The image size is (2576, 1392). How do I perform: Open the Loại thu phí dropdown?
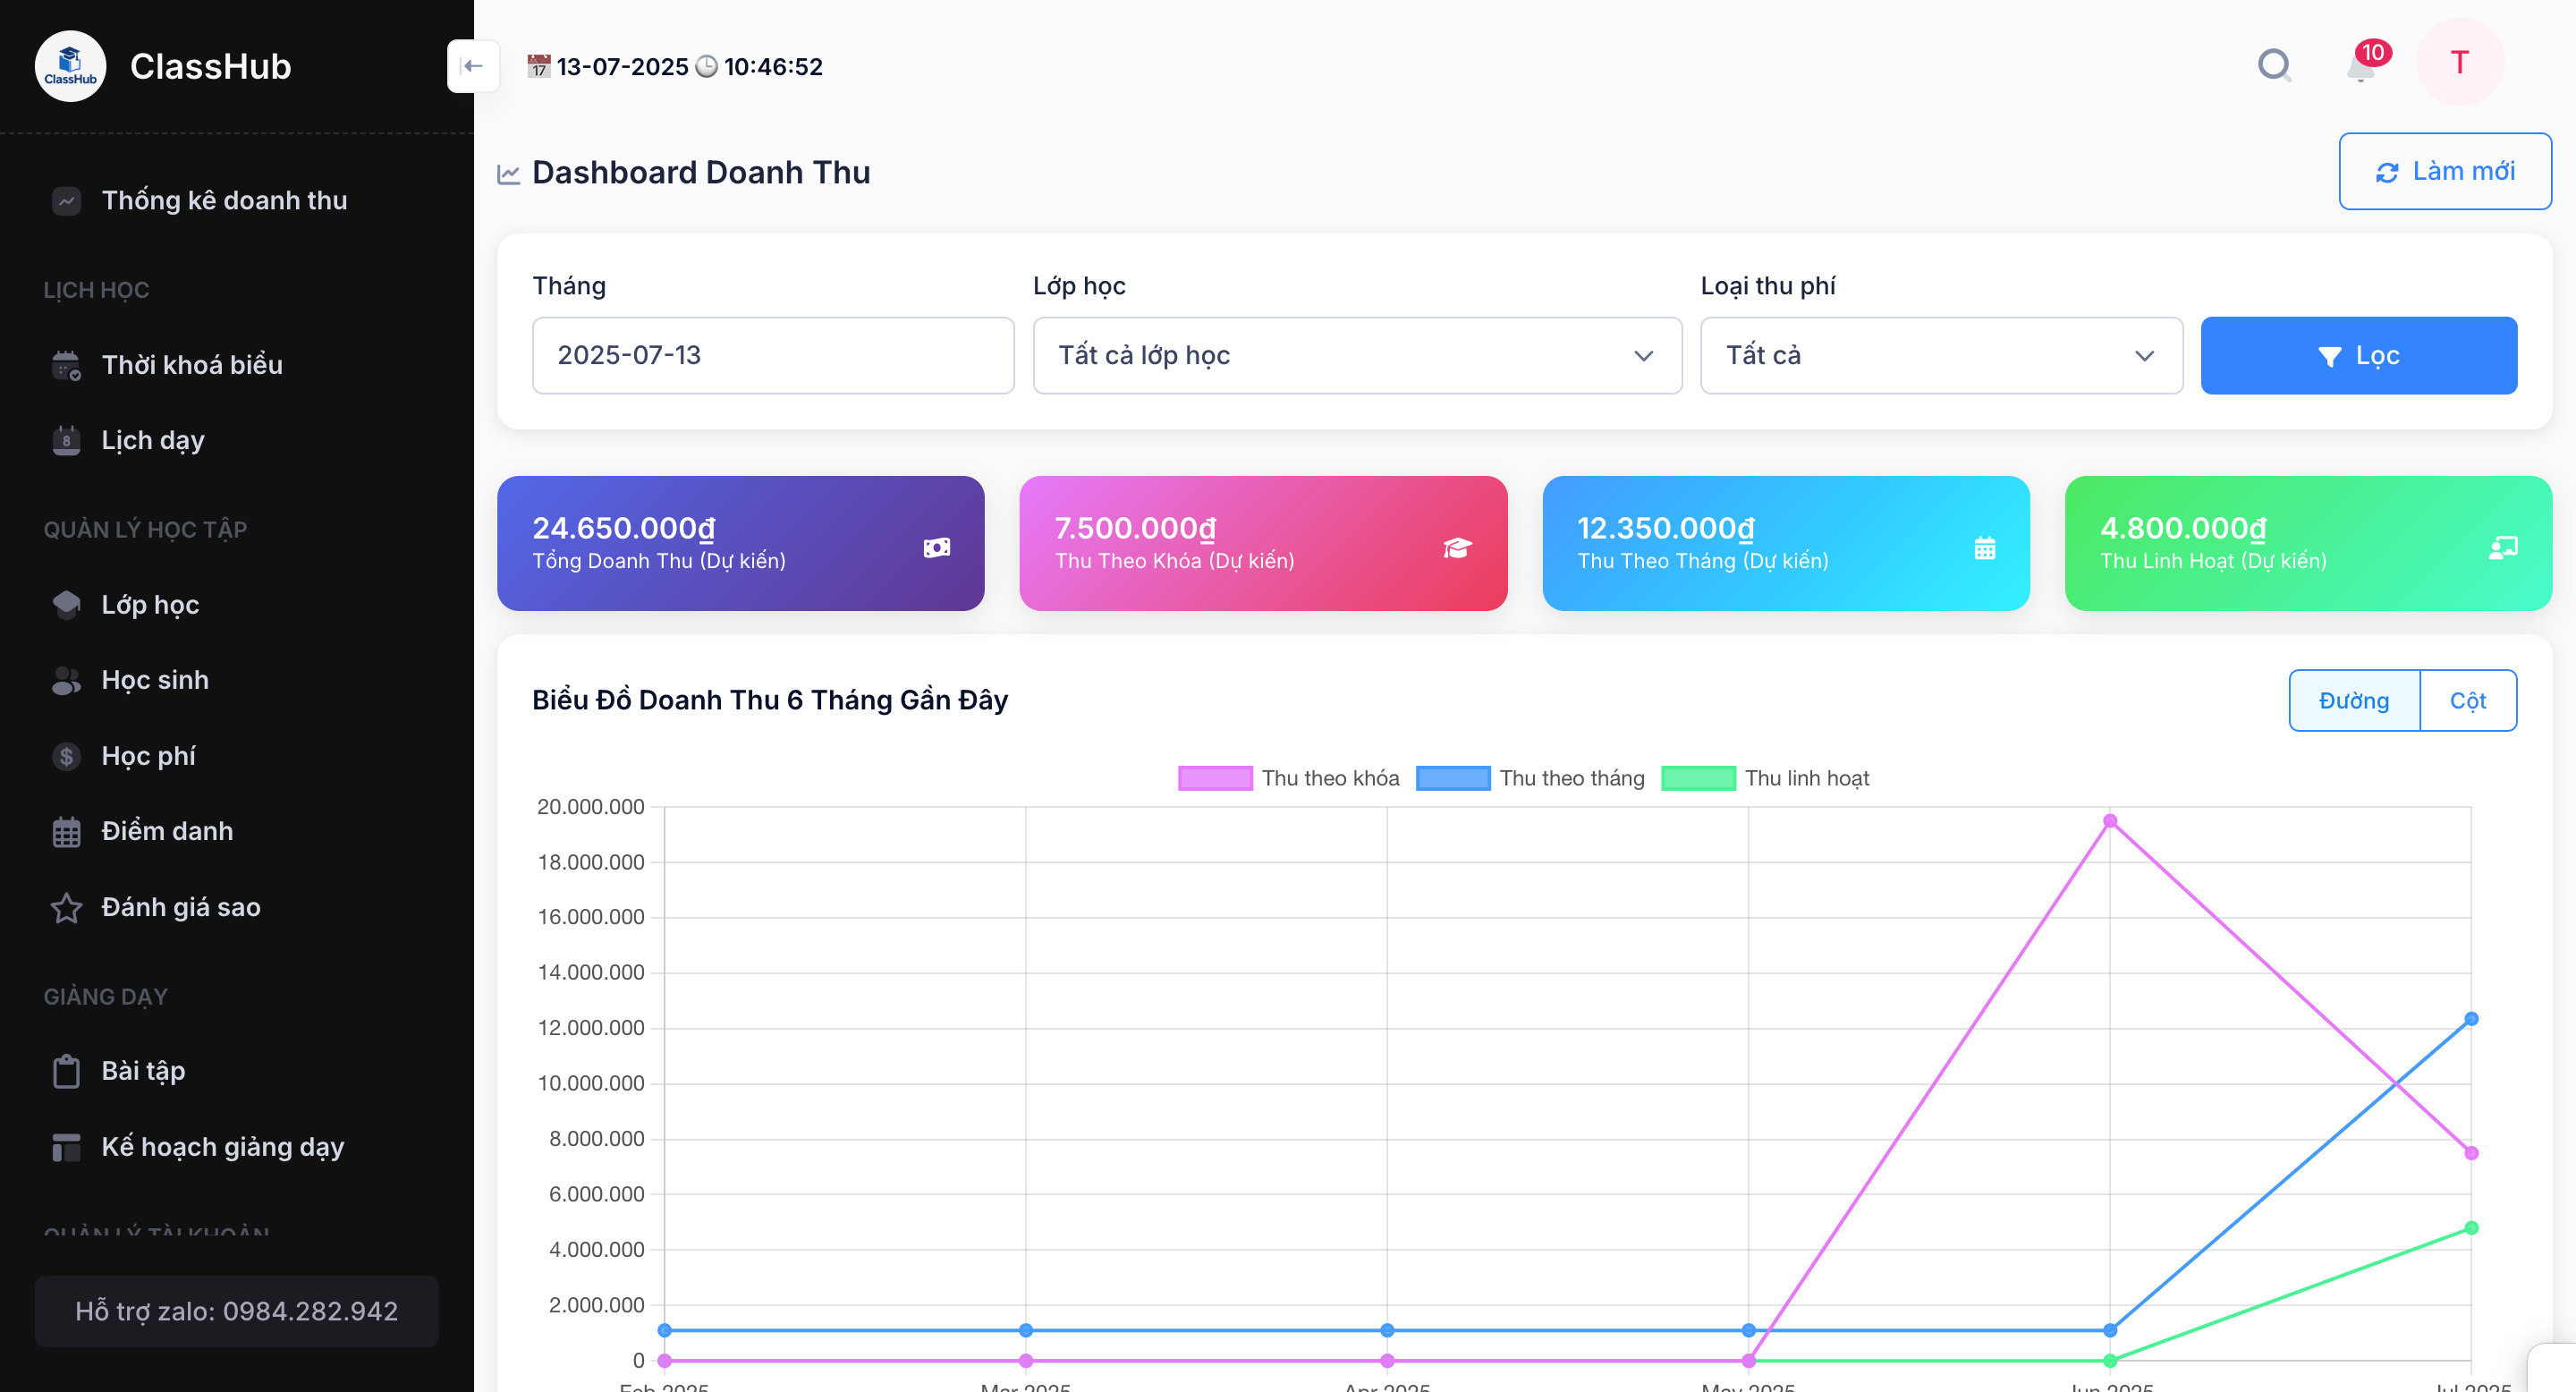coord(1940,356)
